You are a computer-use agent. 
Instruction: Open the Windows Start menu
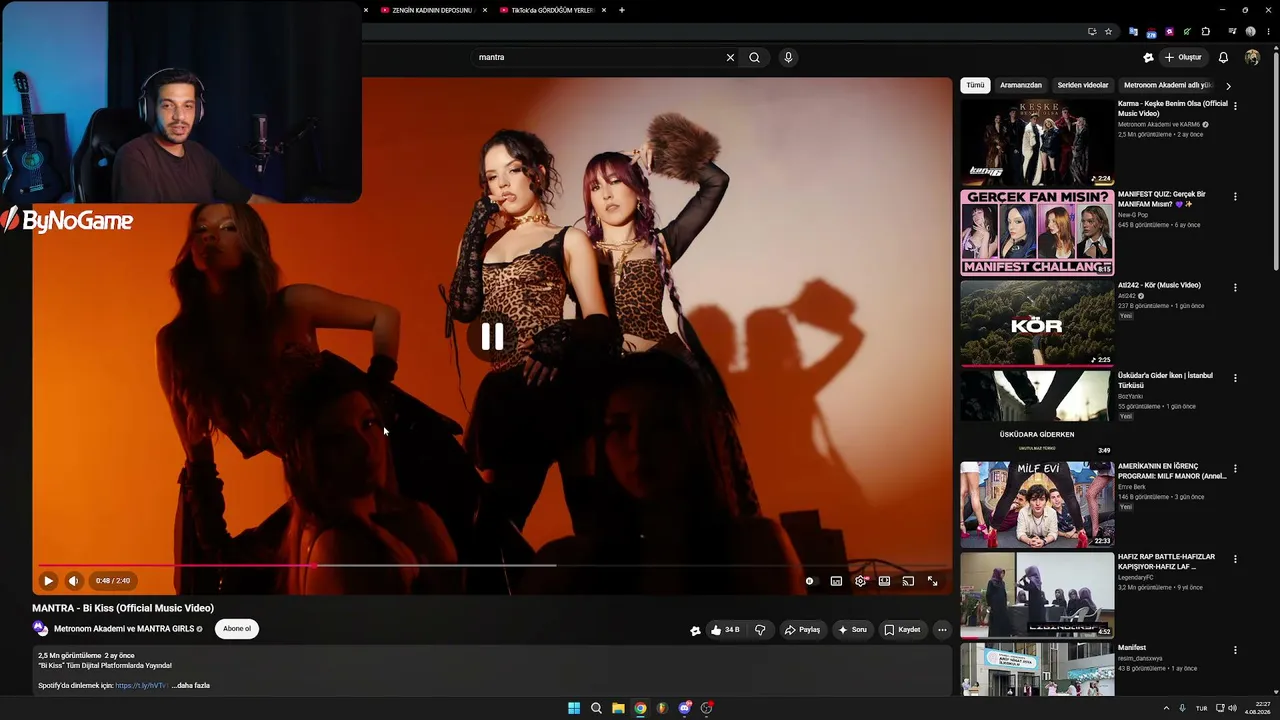[574, 708]
